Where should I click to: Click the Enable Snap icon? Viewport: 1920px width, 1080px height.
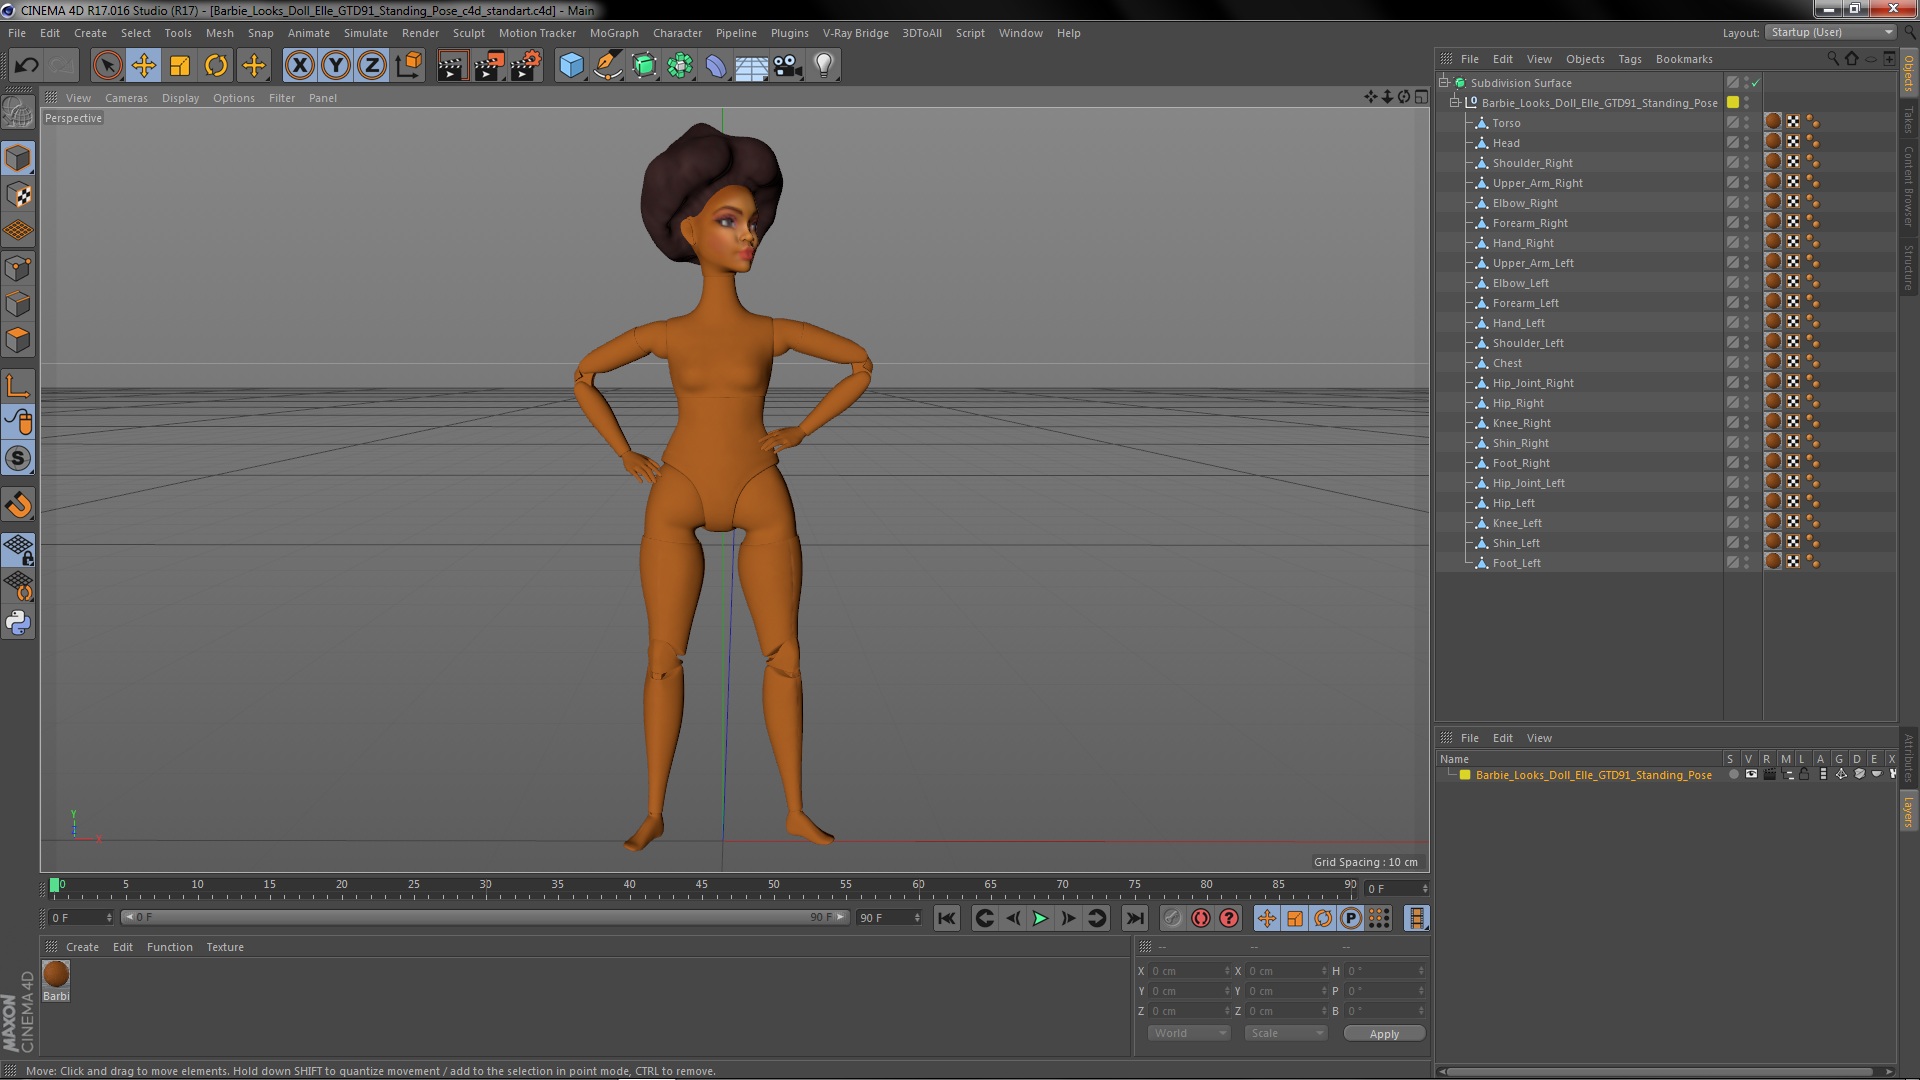coord(18,504)
